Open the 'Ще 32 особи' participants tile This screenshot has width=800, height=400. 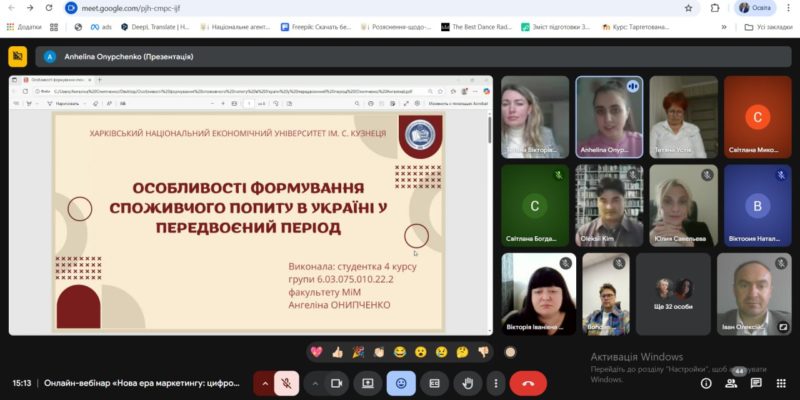pyautogui.click(x=673, y=293)
